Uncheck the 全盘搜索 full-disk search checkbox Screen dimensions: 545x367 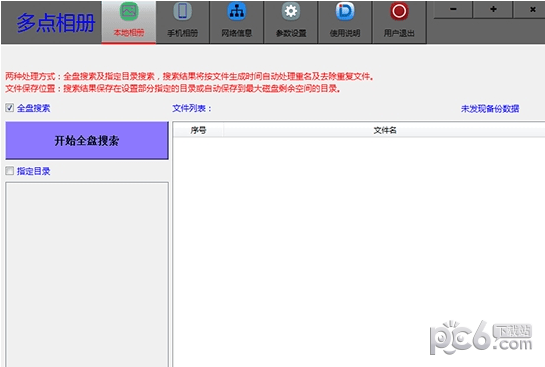[x=10, y=108]
